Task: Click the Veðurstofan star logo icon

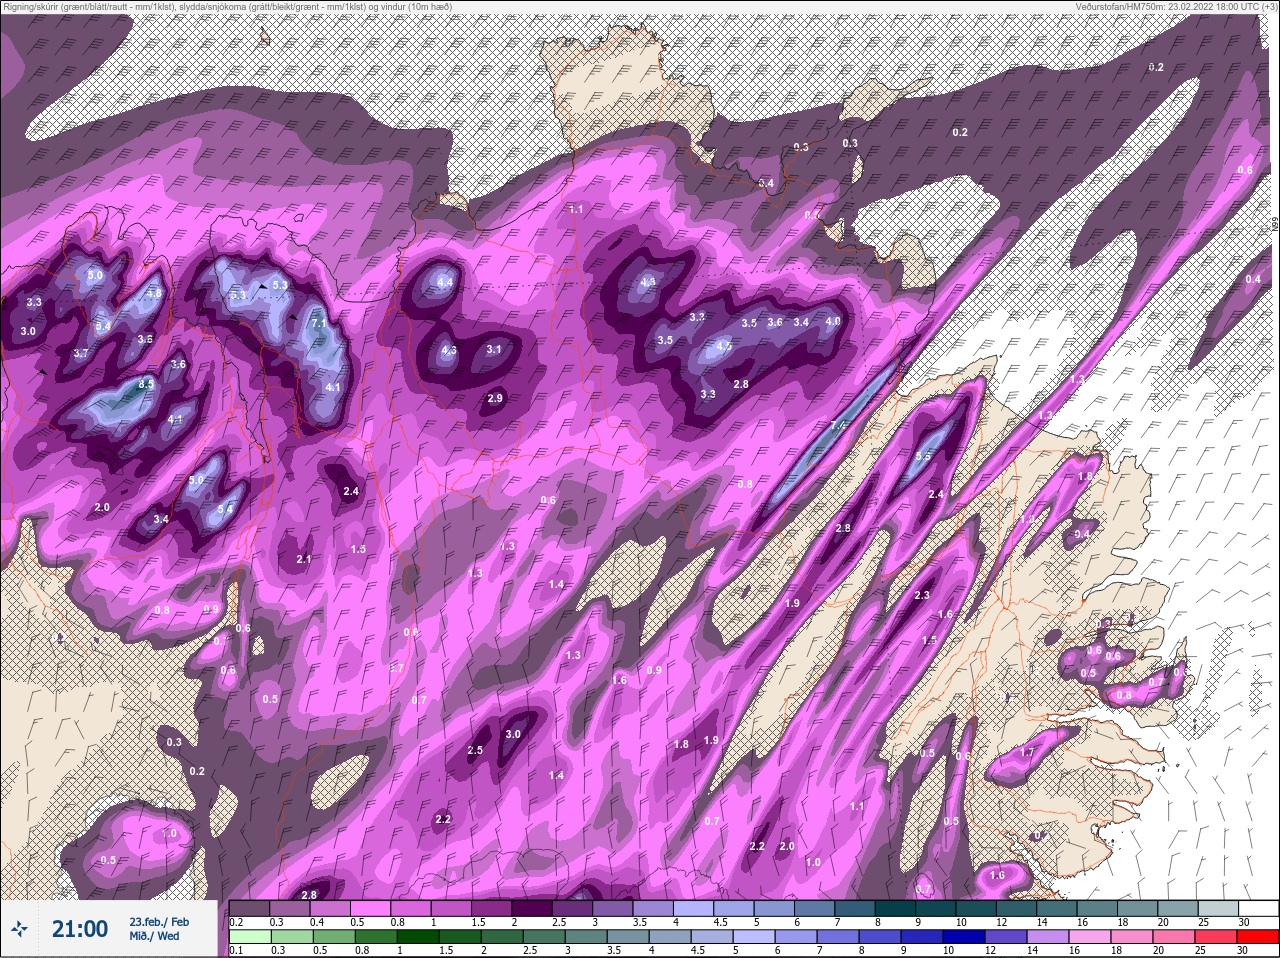Action: click(17, 931)
